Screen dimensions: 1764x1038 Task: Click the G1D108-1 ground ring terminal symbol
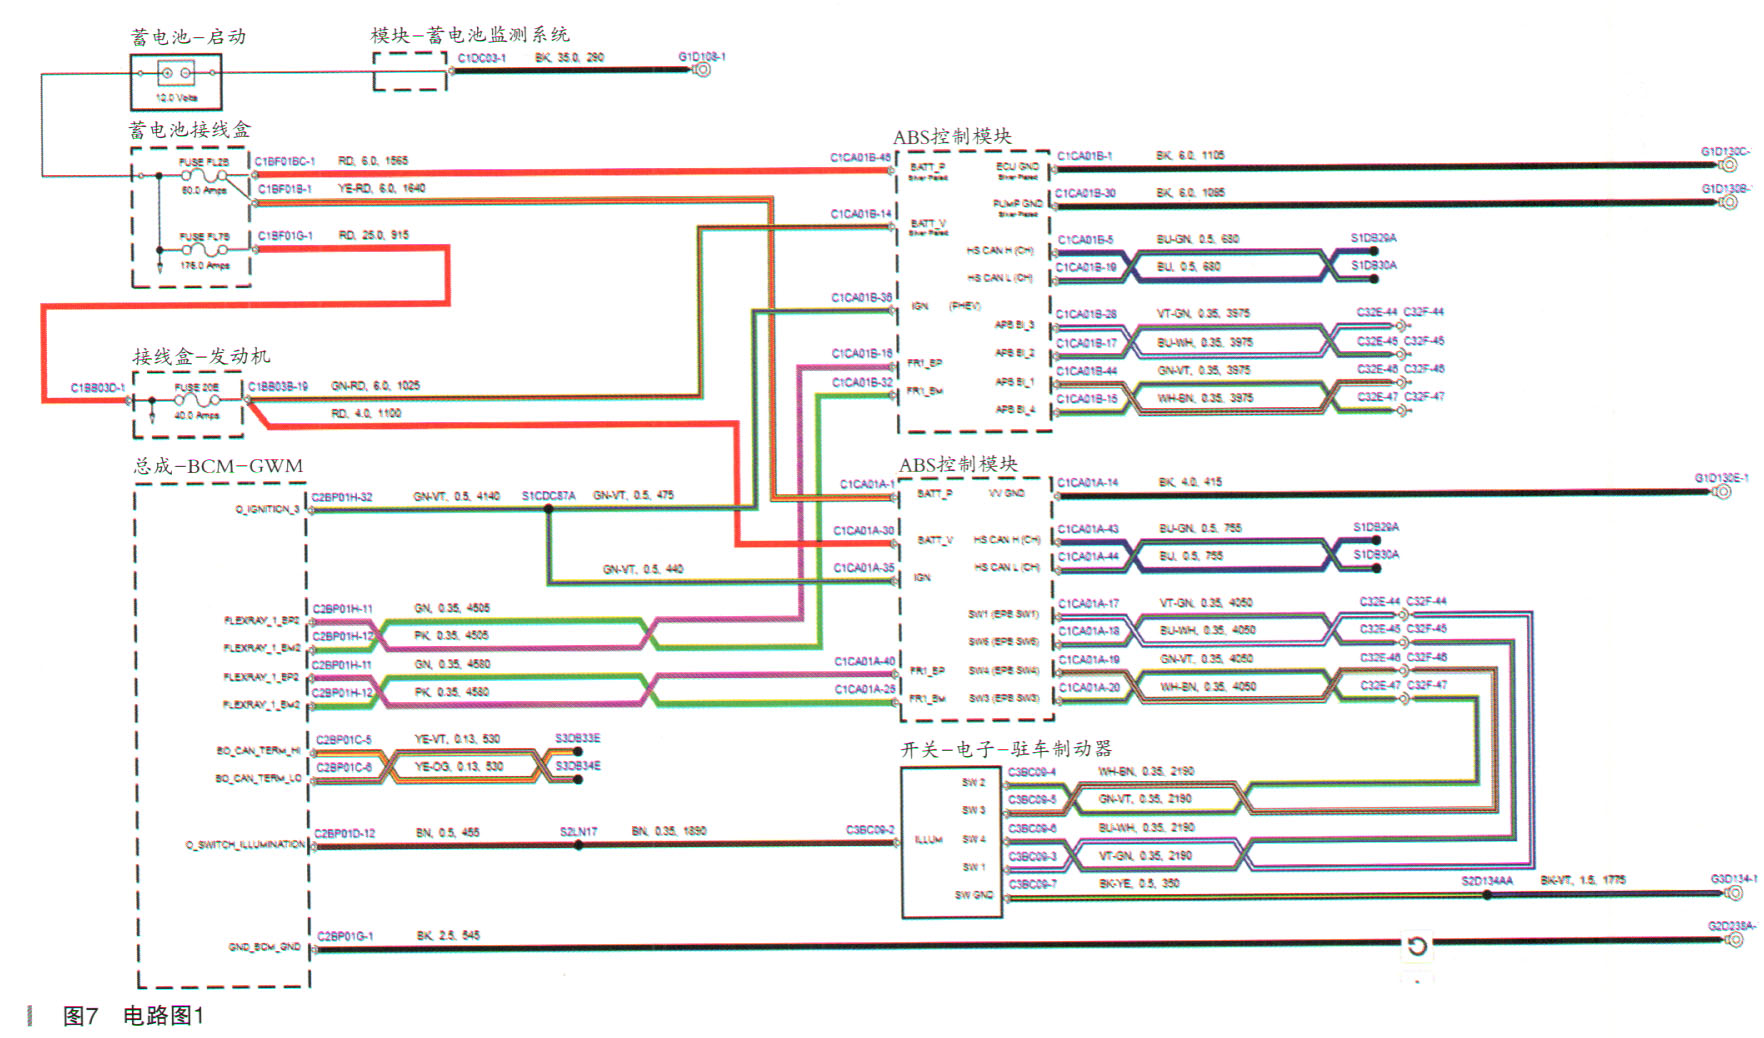pyautogui.click(x=703, y=70)
